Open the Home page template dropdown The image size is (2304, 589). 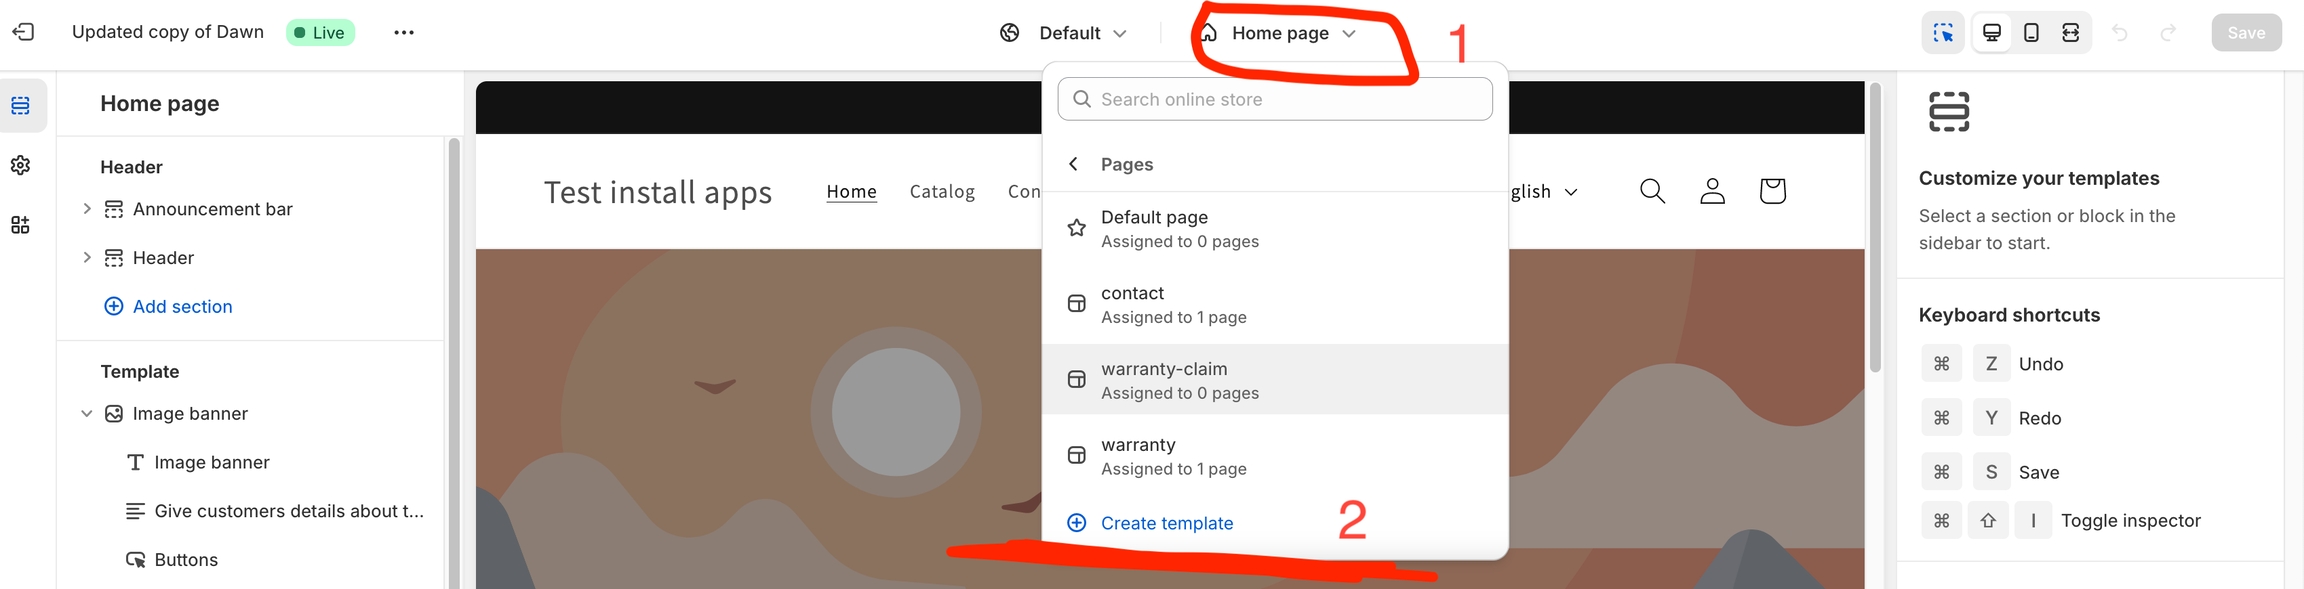click(1280, 33)
